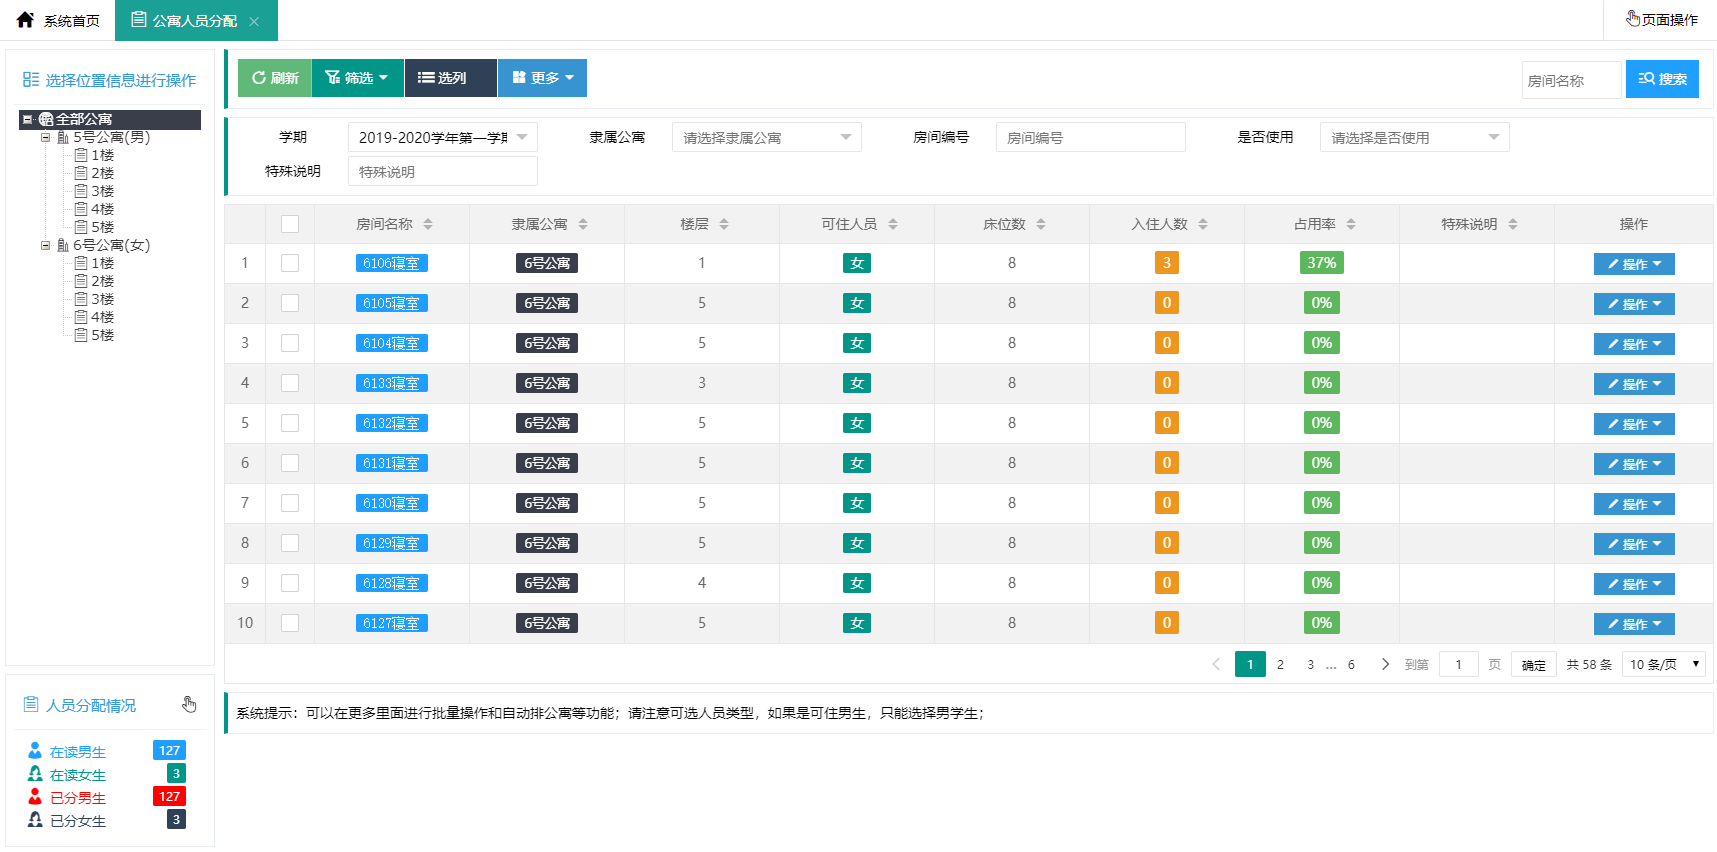The image size is (1717, 852).
Task: Check the row checkbox for 6104寝室
Action: click(x=290, y=343)
